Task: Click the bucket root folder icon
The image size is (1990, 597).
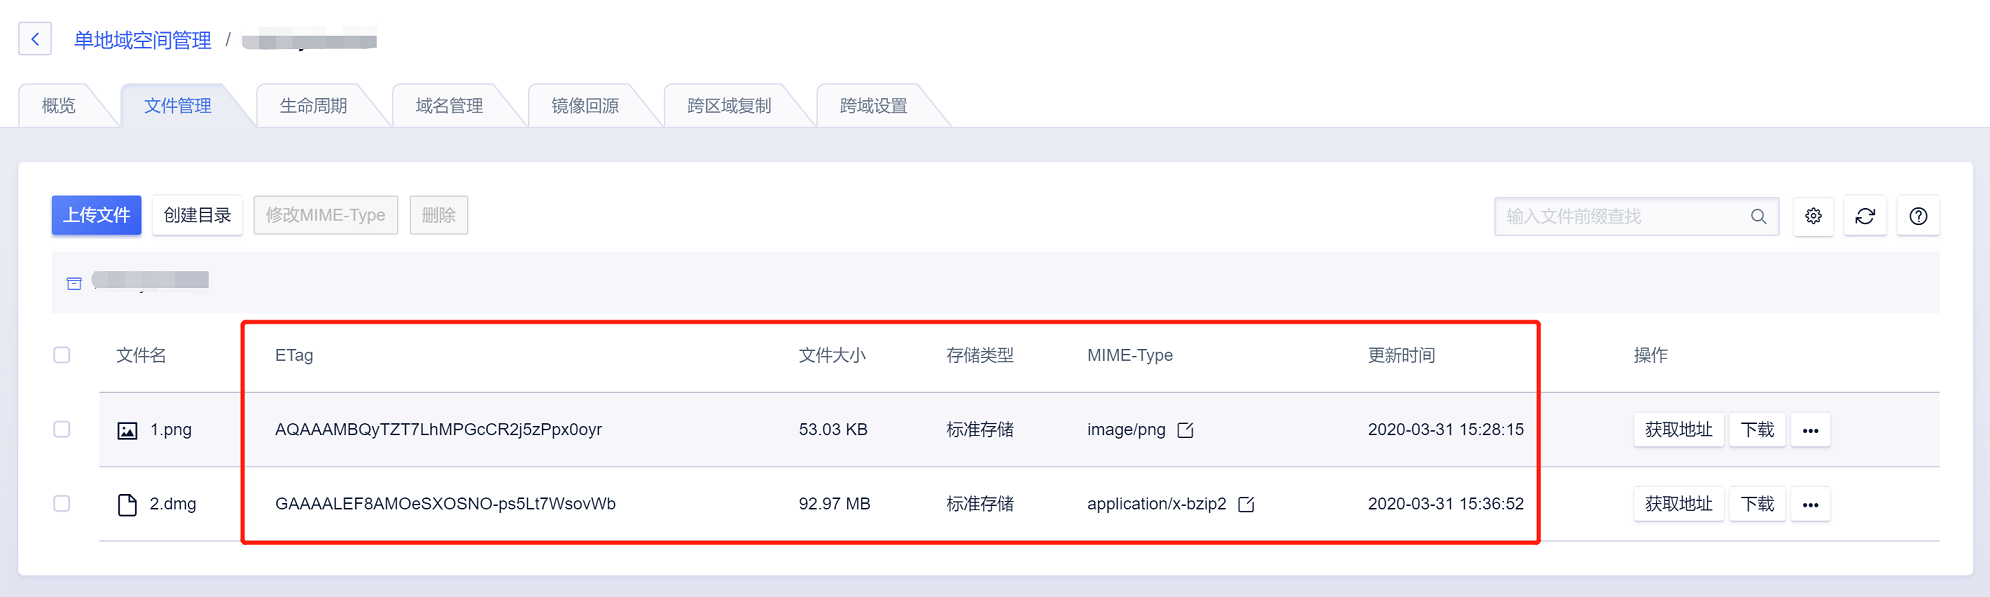Action: [74, 283]
